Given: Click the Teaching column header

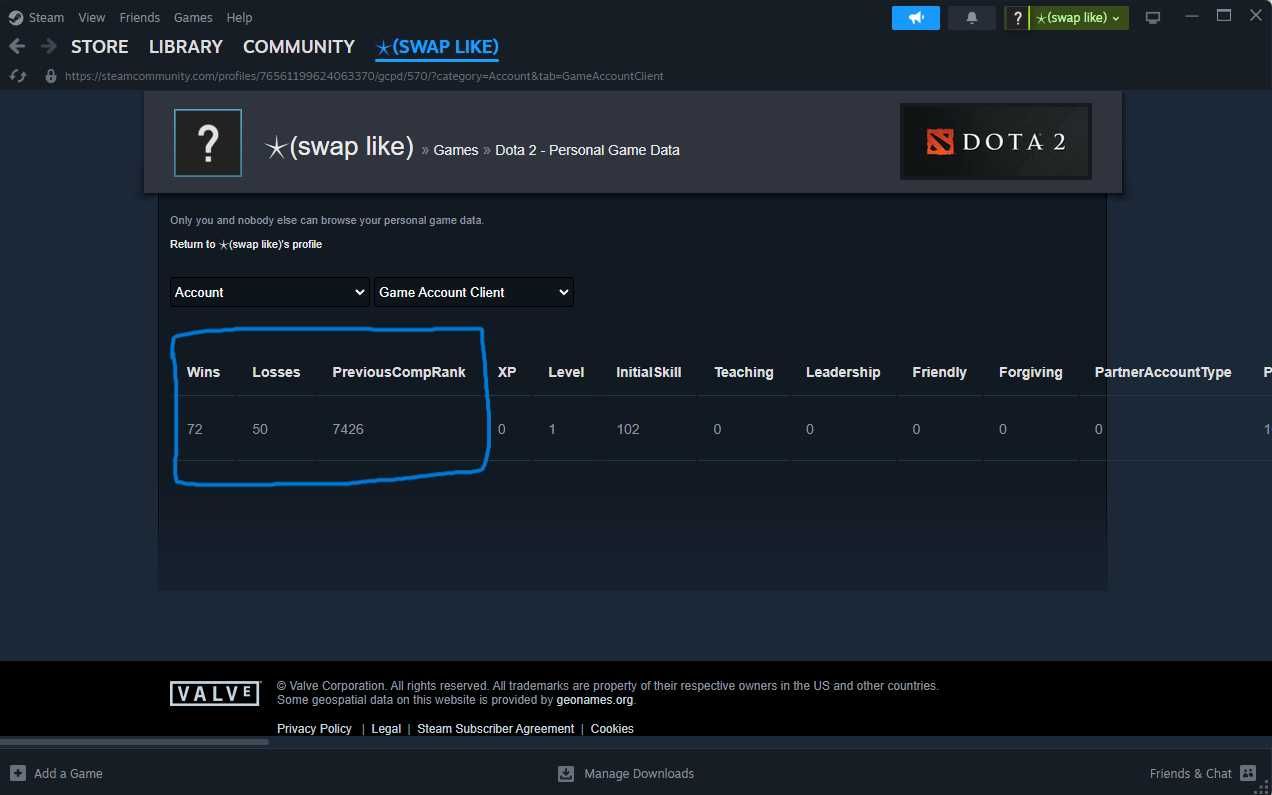Looking at the screenshot, I should pyautogui.click(x=744, y=372).
